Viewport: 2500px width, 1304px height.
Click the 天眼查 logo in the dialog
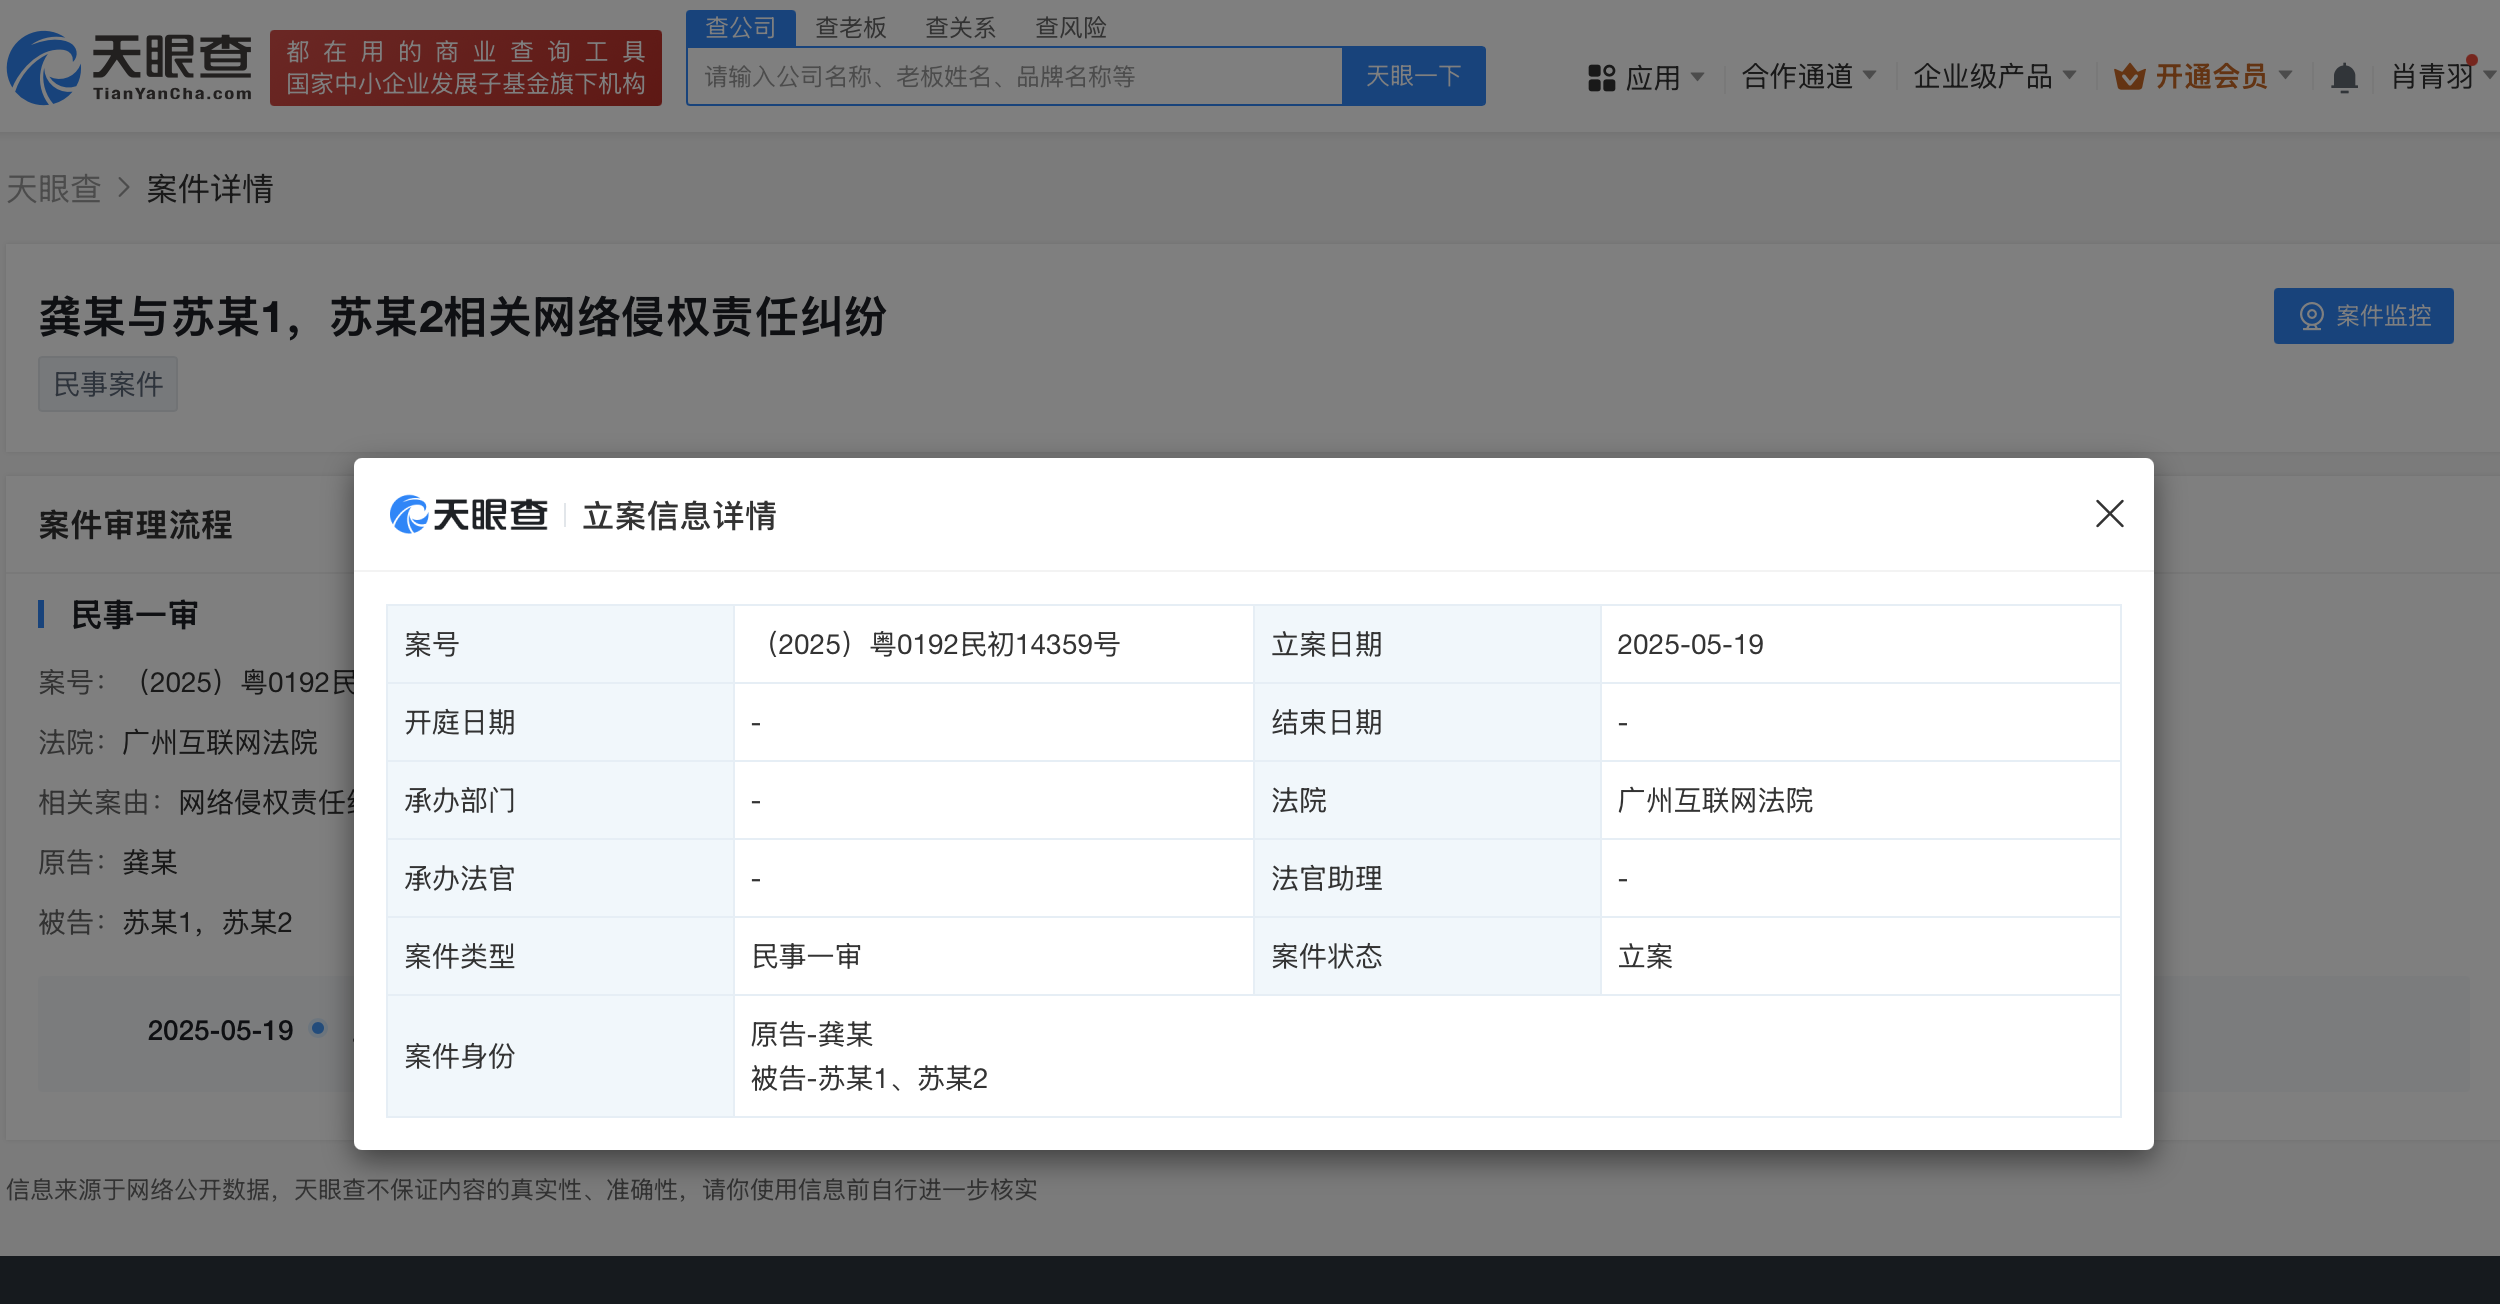[x=468, y=515]
